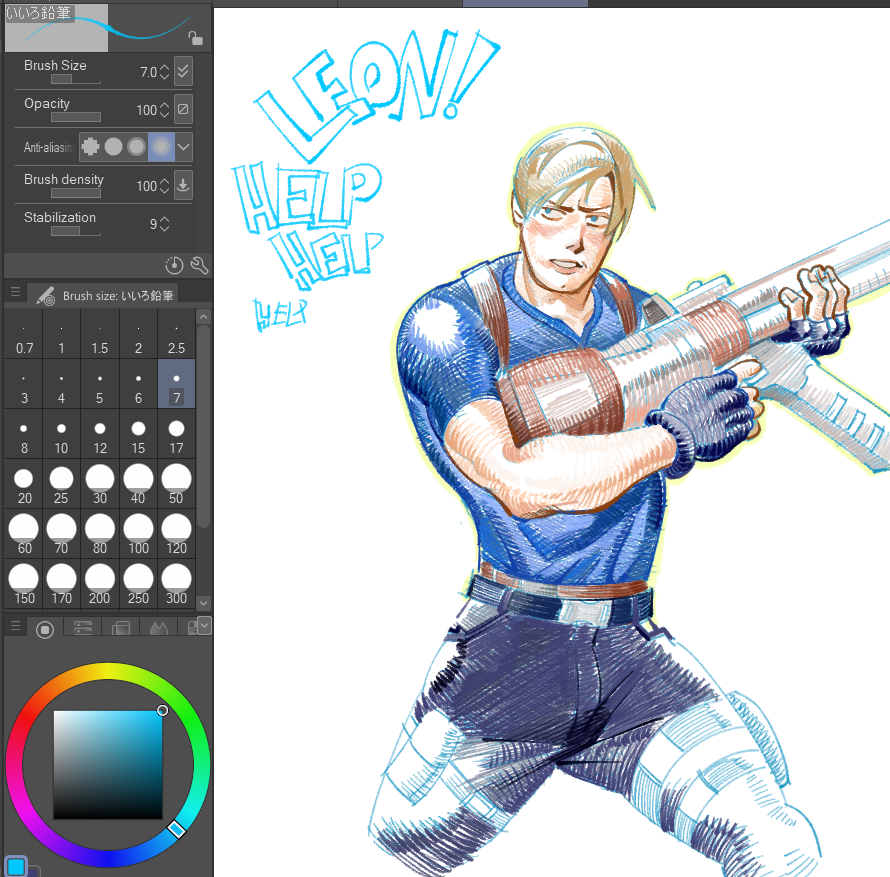
Task: Choose brush size preset 200
Action: pyautogui.click(x=100, y=584)
